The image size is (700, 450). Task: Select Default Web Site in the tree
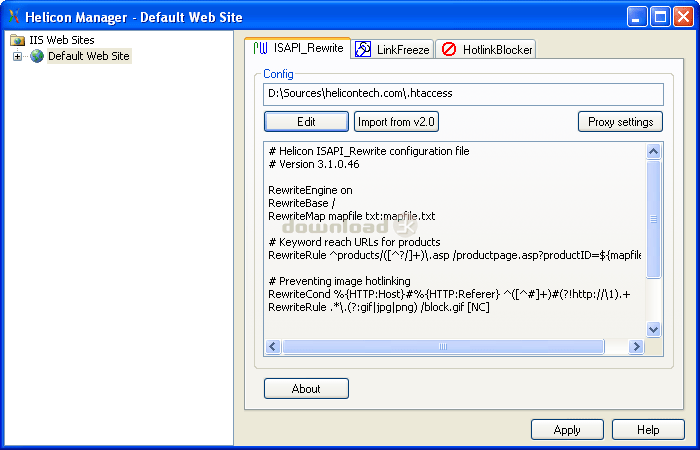(89, 56)
